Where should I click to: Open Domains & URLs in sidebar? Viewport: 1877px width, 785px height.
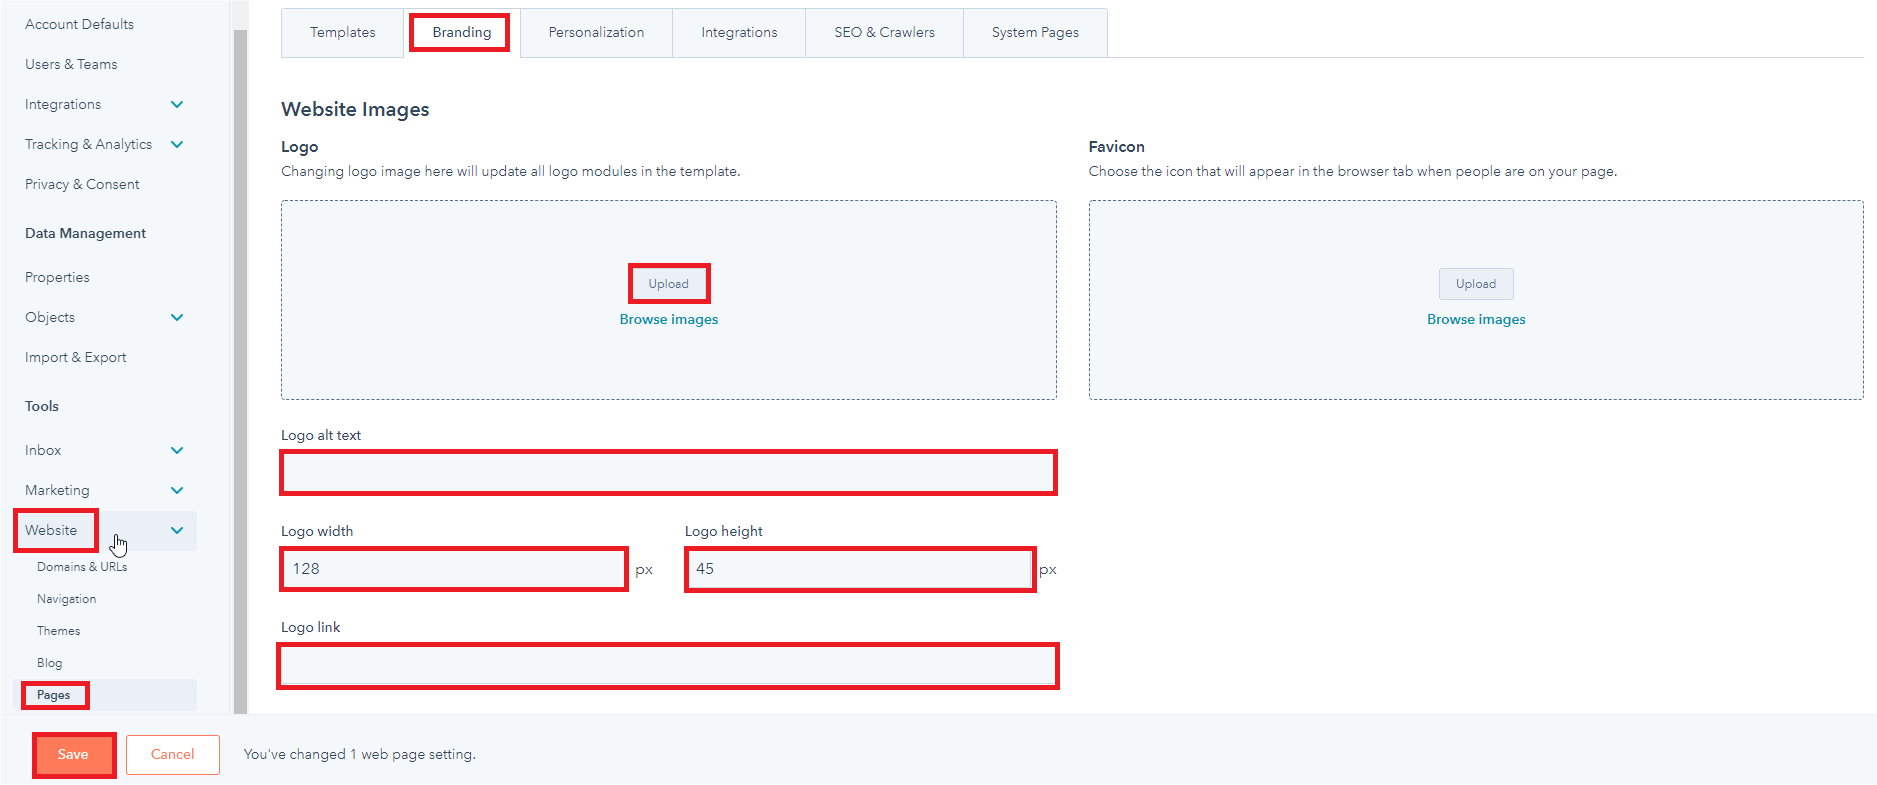[82, 567]
